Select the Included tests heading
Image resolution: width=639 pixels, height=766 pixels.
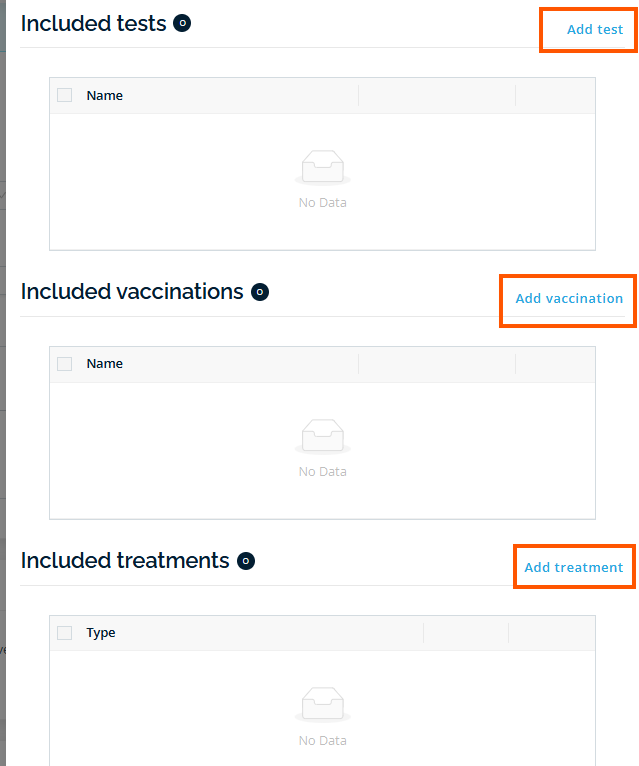94,23
